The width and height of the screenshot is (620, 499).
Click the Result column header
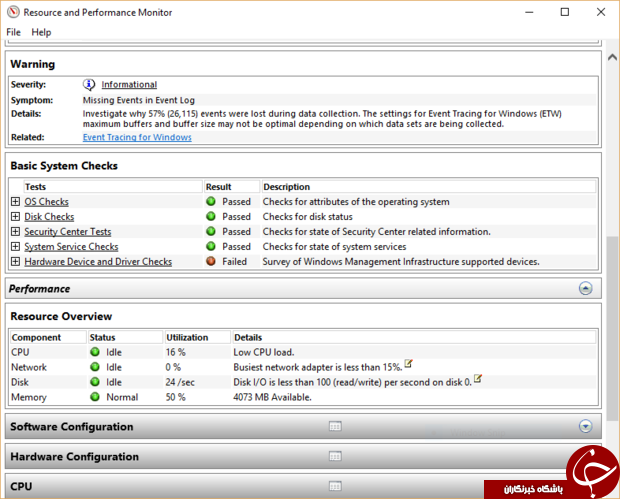pos(232,187)
